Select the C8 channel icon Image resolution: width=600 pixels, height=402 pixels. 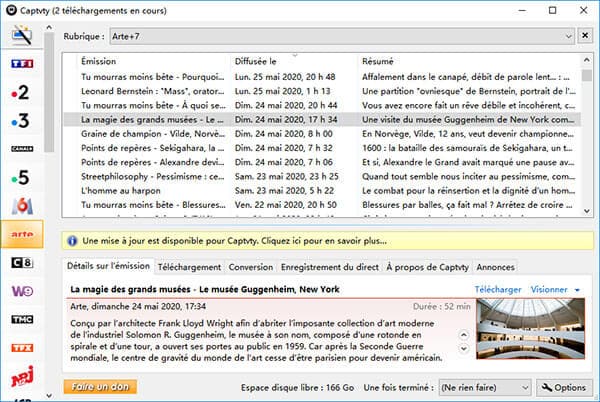(22, 262)
